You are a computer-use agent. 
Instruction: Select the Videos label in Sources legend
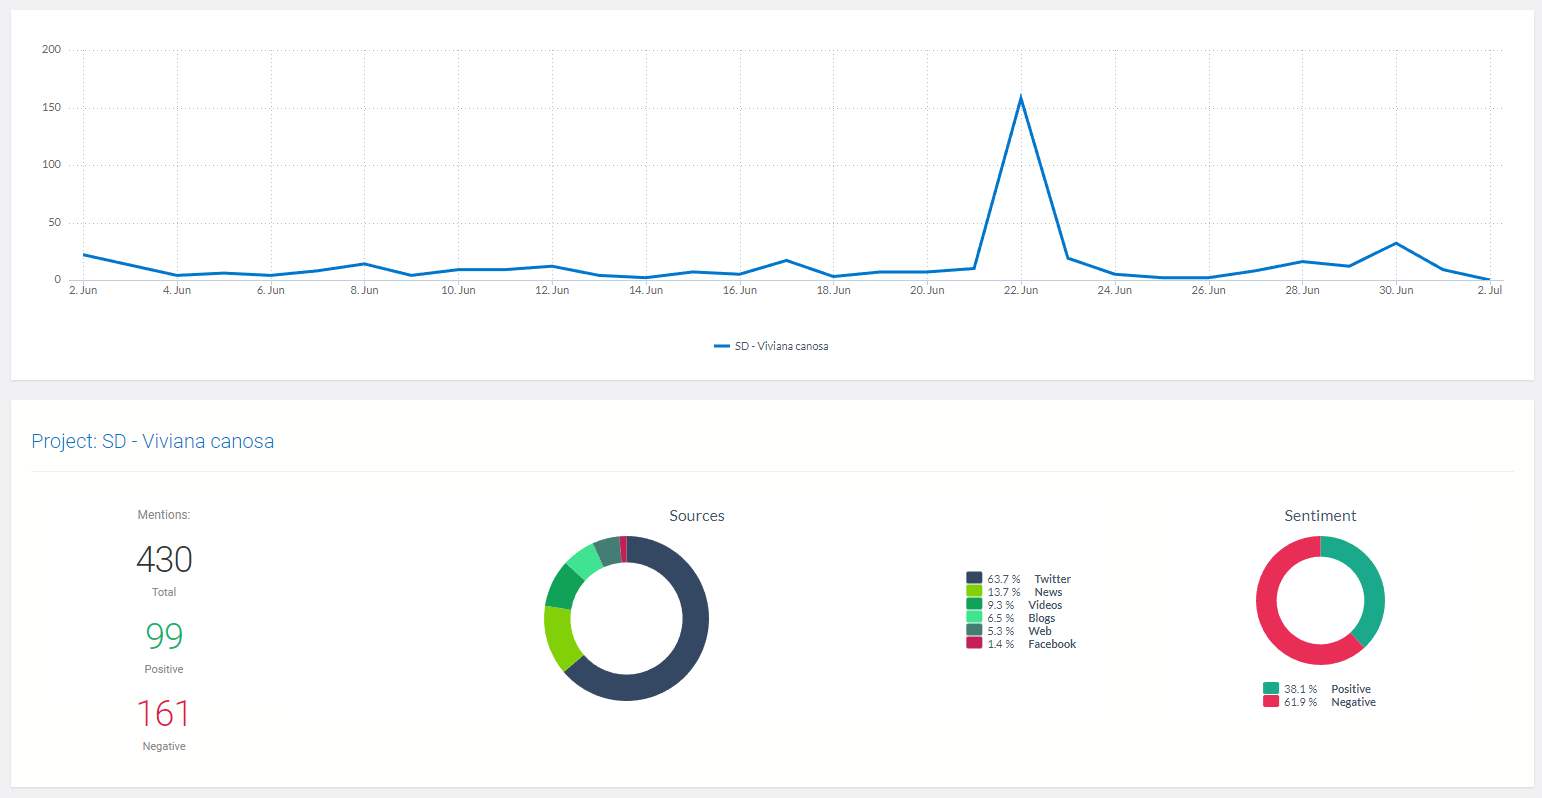[x=1045, y=605]
